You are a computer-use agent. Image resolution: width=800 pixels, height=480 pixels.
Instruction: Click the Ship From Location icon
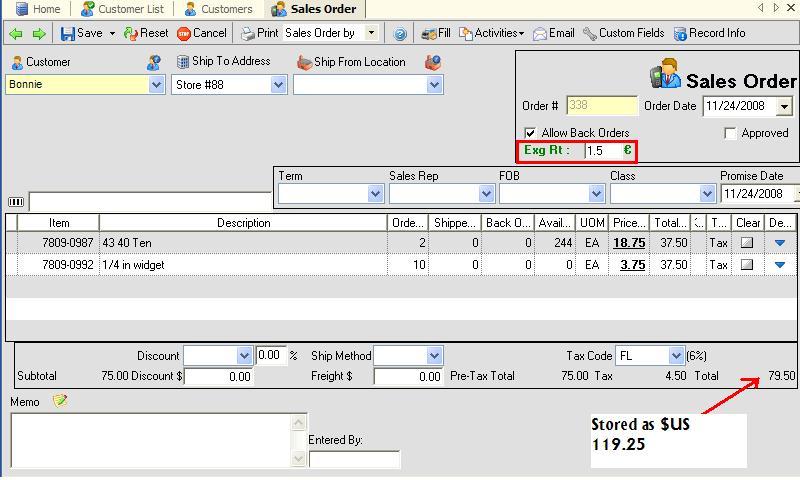click(305, 62)
